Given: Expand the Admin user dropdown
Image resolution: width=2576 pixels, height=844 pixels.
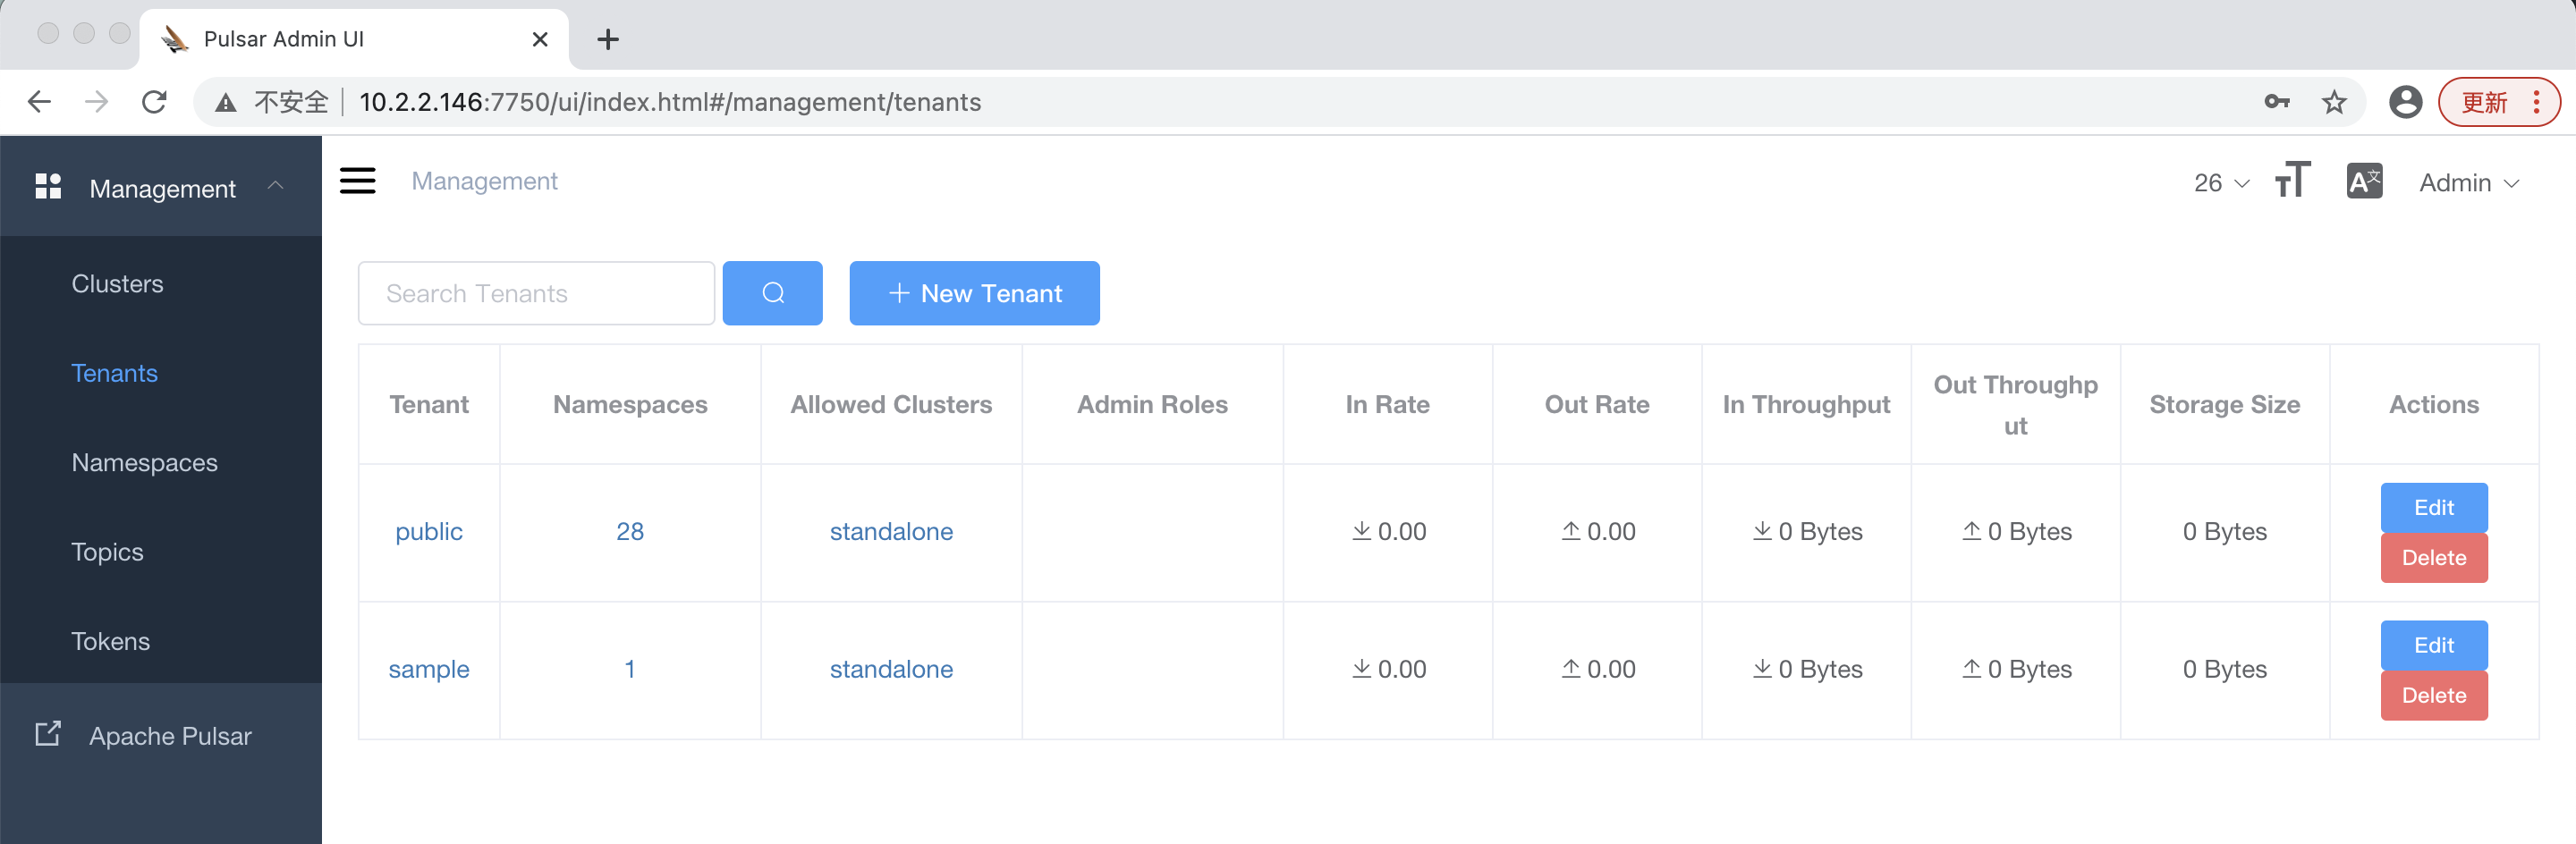Looking at the screenshot, I should [2468, 183].
